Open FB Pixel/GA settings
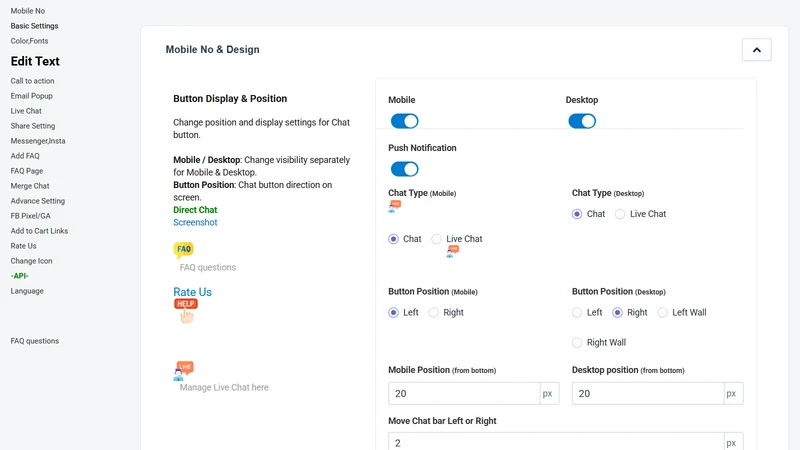The height and width of the screenshot is (450, 800). (x=31, y=216)
